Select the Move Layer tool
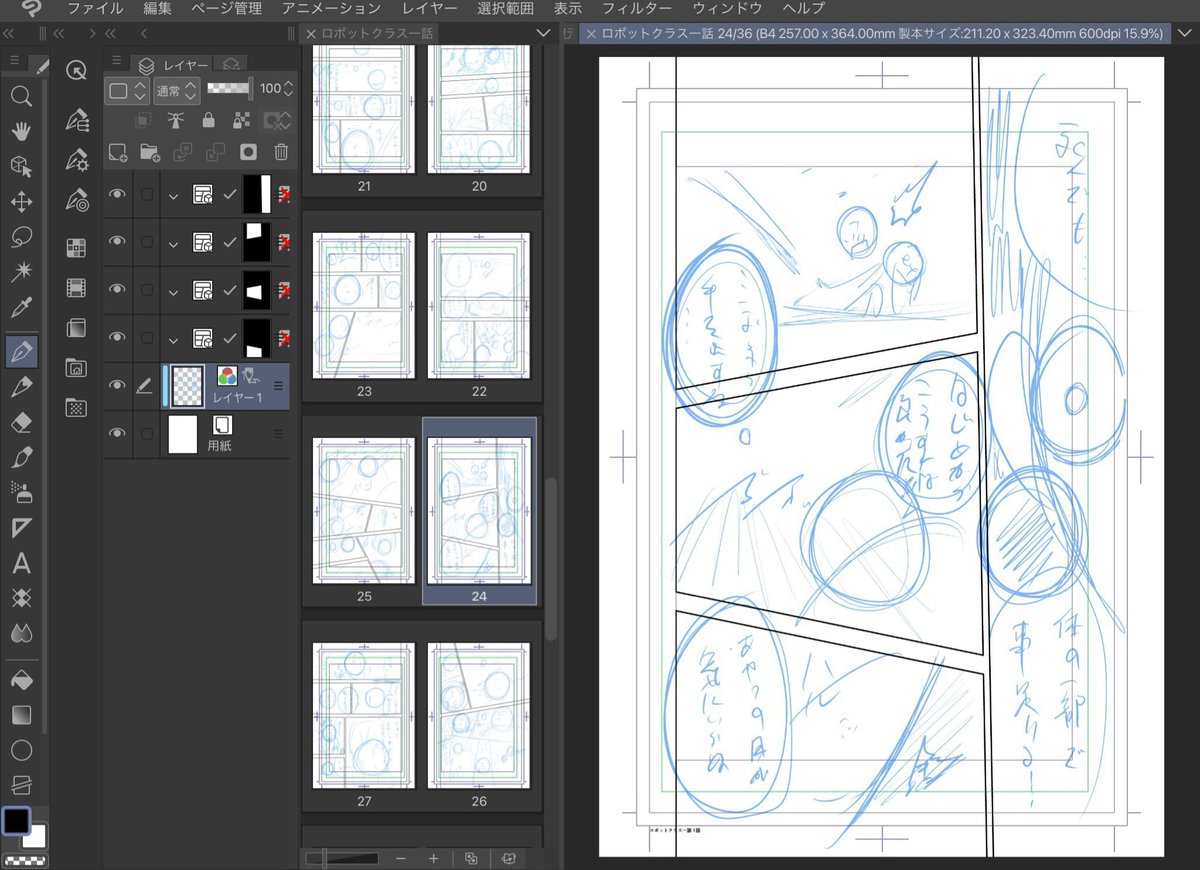The height and width of the screenshot is (870, 1200). click(x=20, y=203)
